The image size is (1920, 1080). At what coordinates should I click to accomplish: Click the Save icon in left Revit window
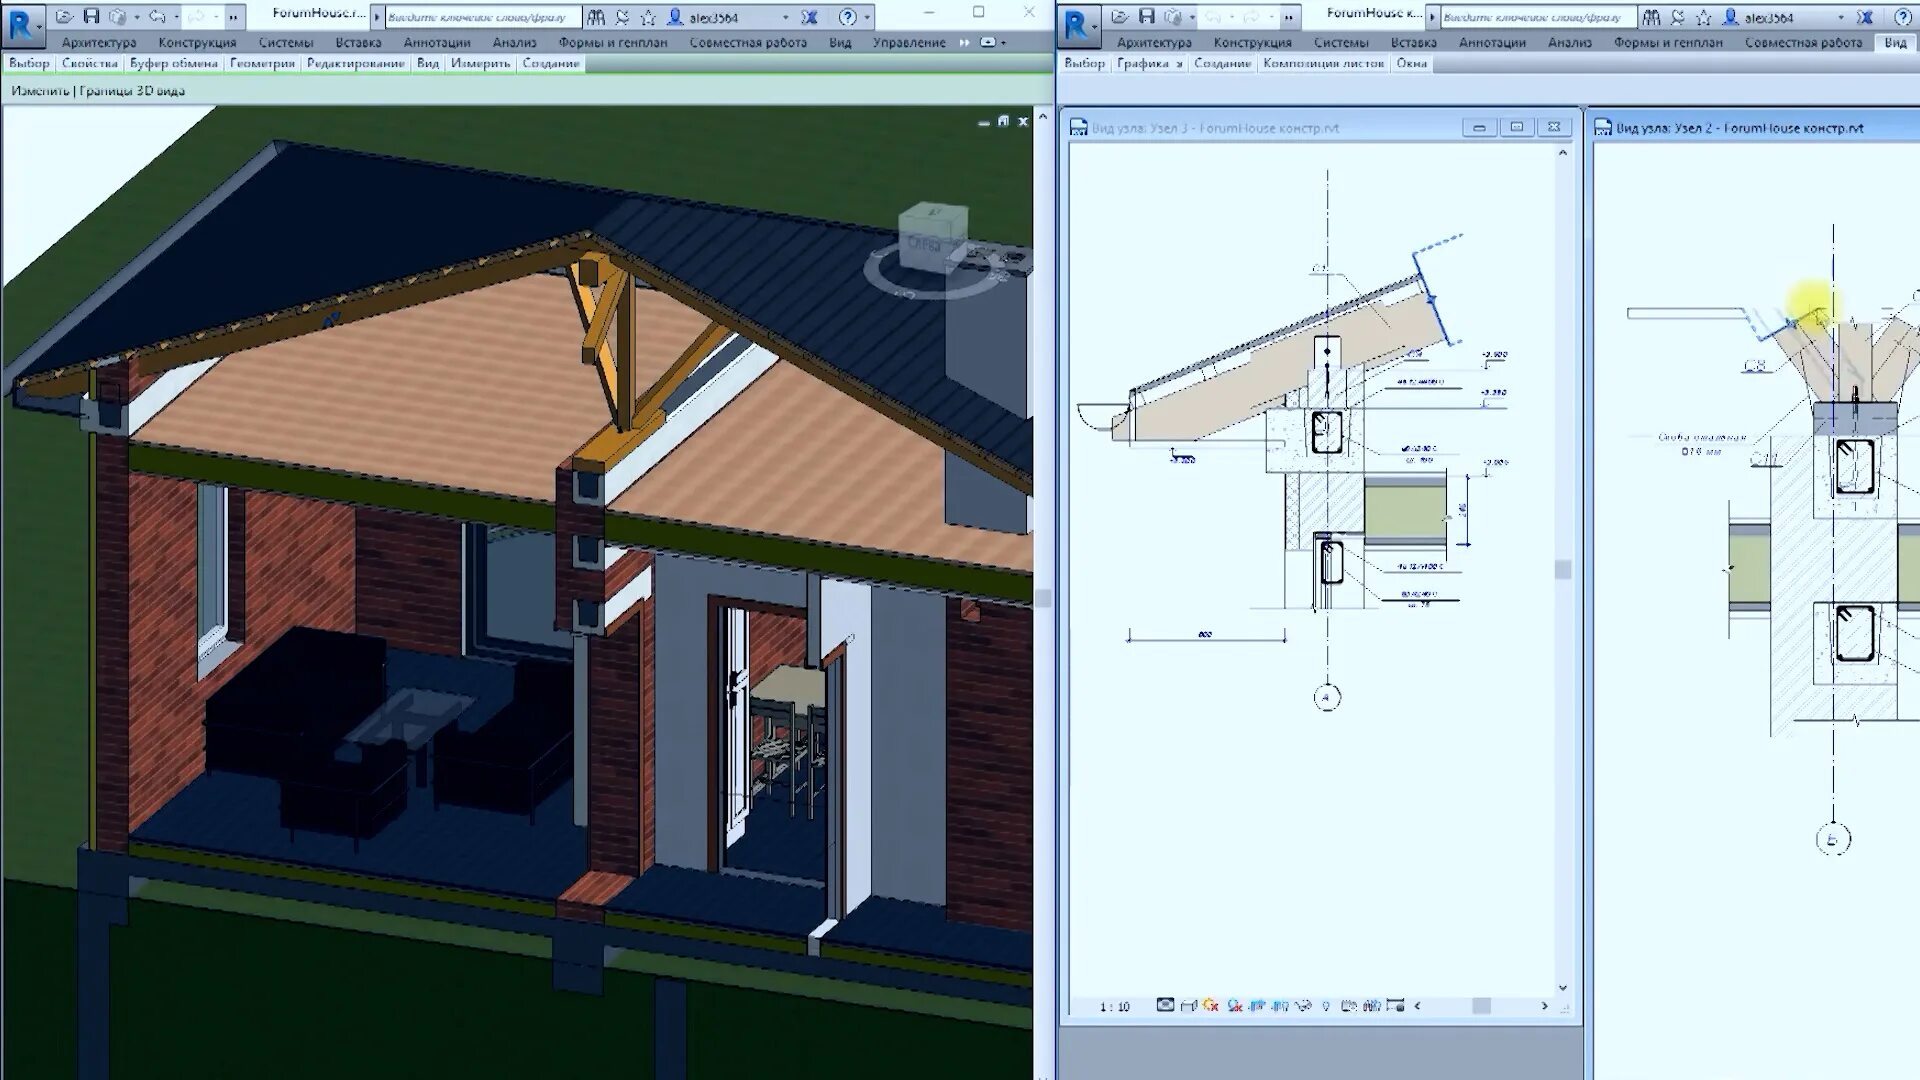(91, 16)
